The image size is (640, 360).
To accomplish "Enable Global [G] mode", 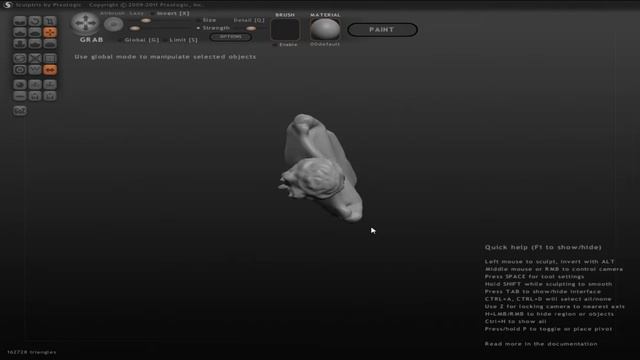I will pos(139,40).
